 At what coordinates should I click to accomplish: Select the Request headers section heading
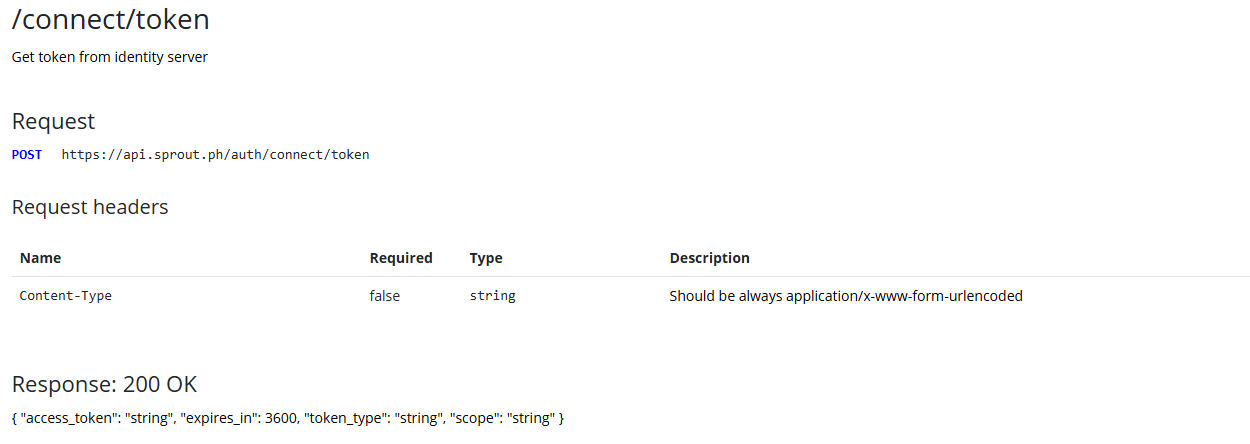click(x=90, y=208)
